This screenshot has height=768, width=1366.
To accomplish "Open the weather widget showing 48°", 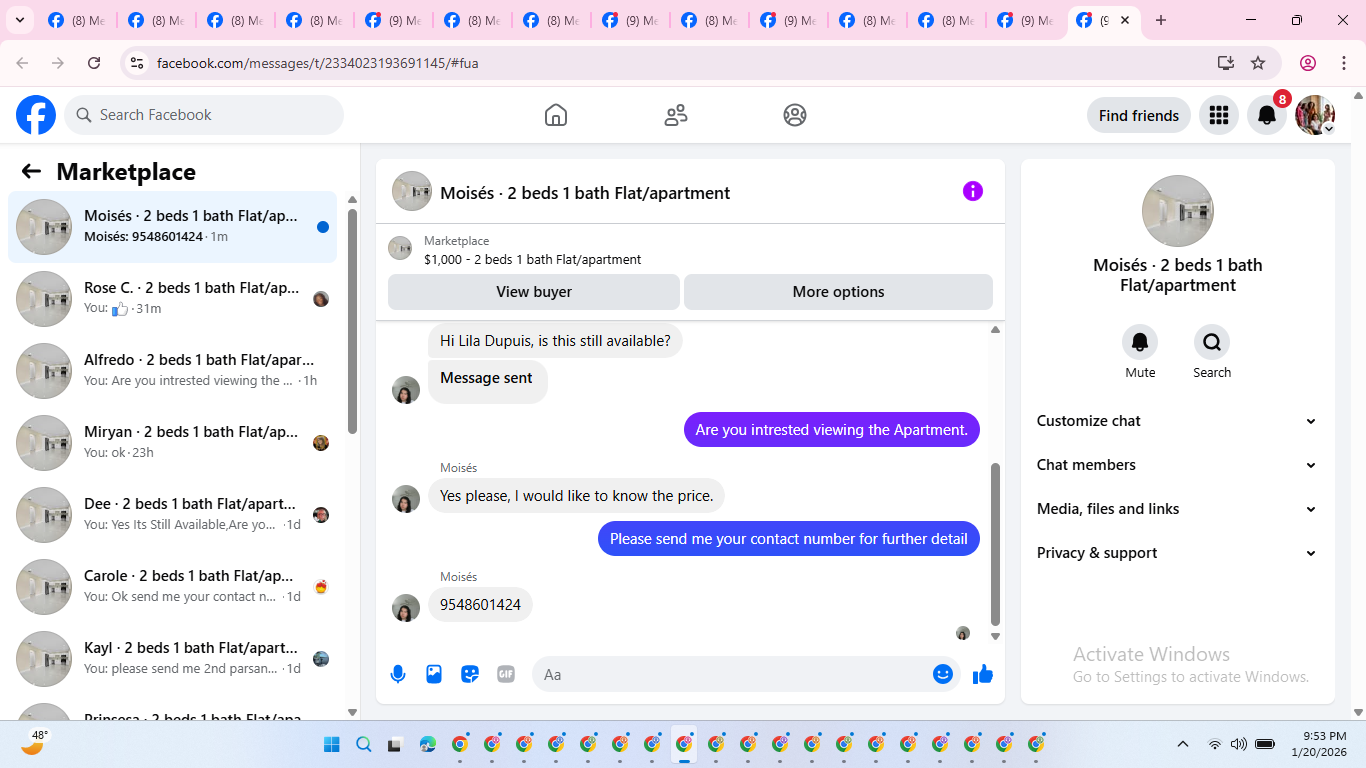I will (35, 742).
